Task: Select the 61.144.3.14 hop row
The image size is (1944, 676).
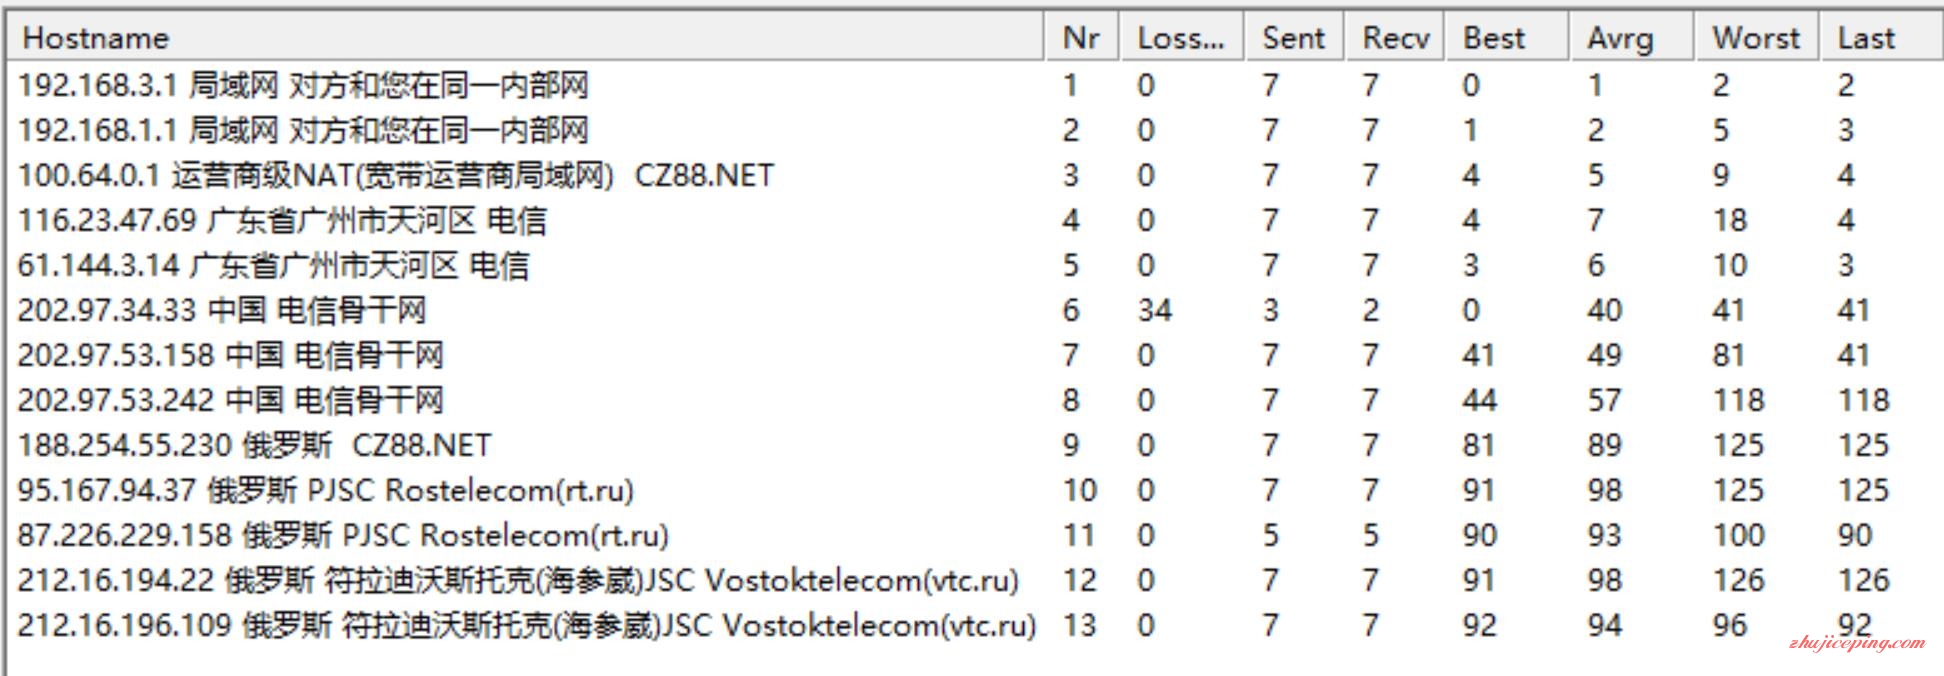Action: pyautogui.click(x=972, y=265)
